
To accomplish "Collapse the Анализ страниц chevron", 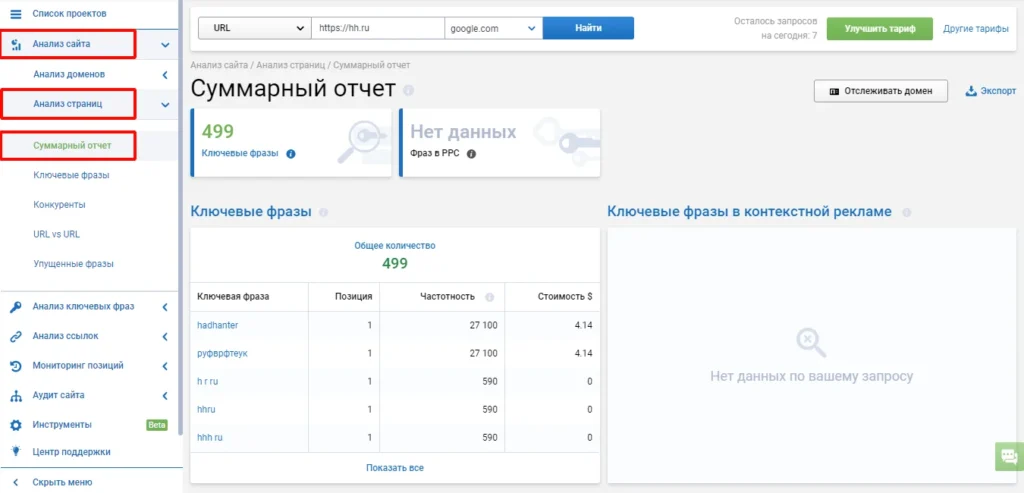I will coord(165,104).
